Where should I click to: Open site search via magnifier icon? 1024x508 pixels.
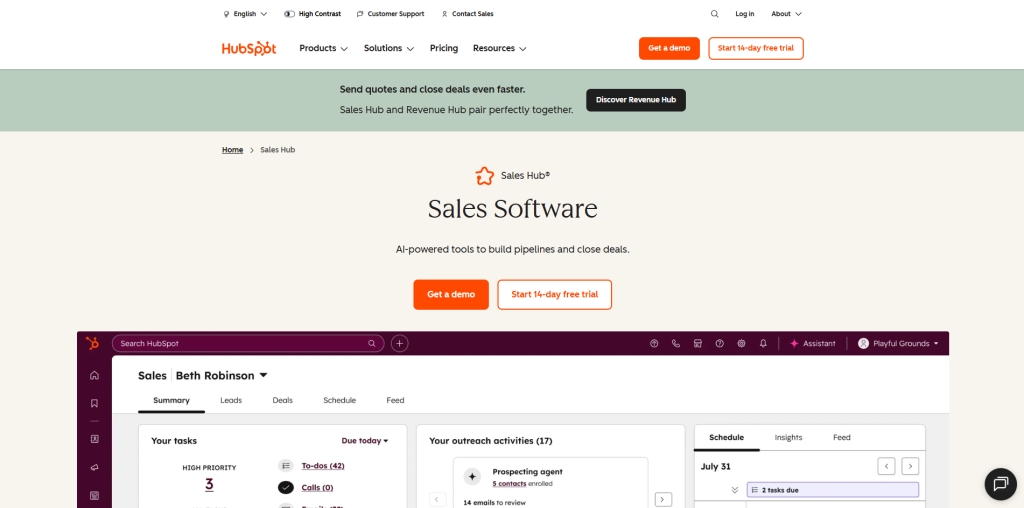pos(714,14)
